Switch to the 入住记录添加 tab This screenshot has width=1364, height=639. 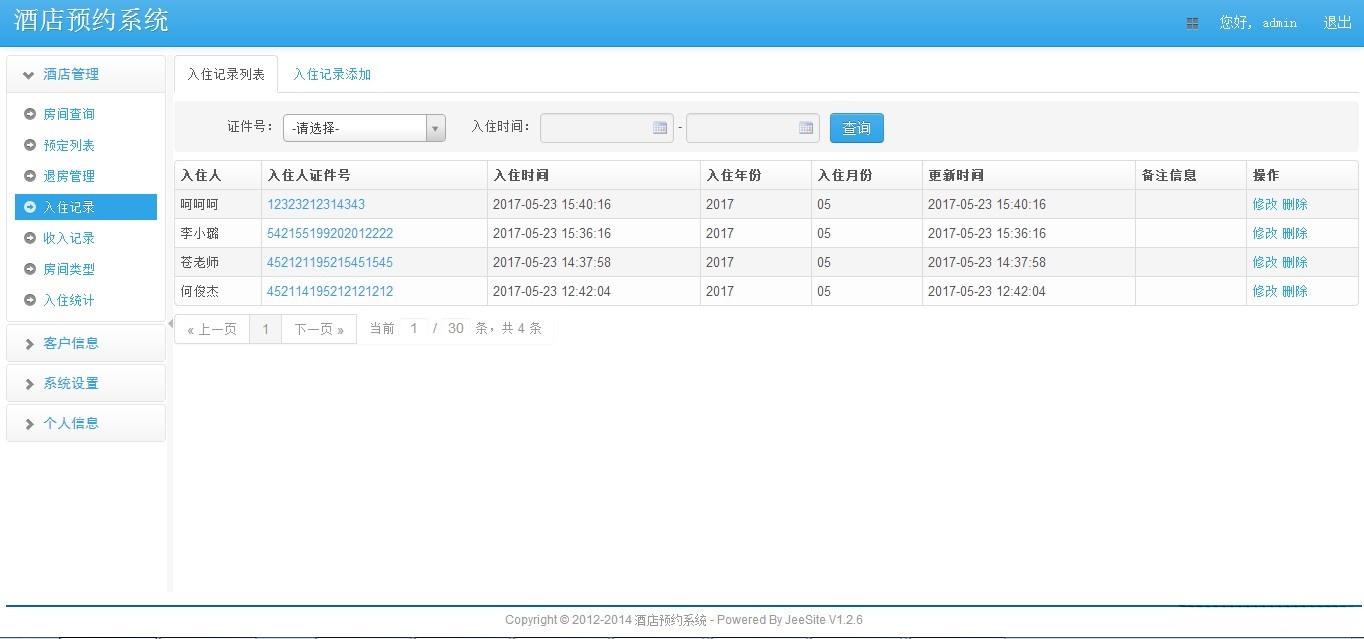[332, 74]
